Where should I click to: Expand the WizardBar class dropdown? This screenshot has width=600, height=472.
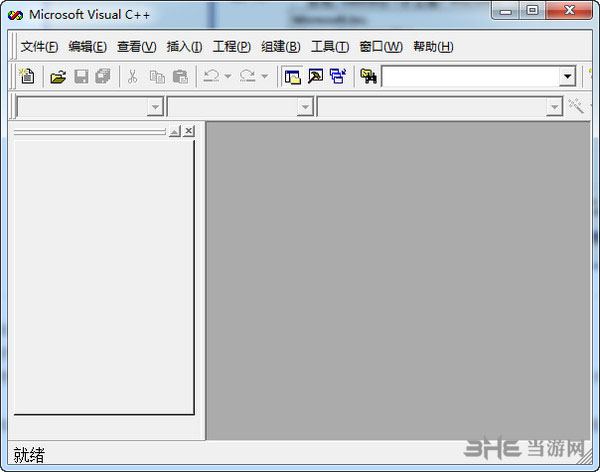(x=155, y=107)
